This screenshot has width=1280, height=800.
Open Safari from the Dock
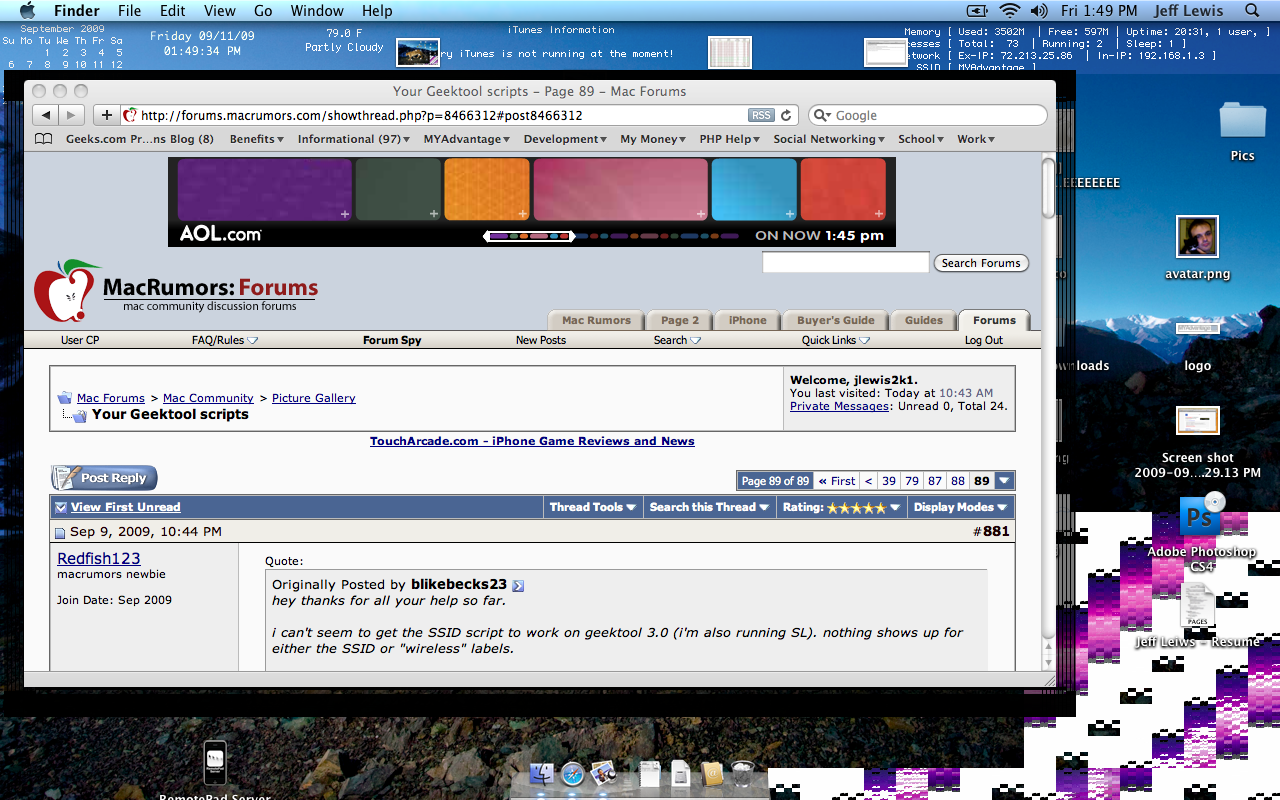pos(572,773)
